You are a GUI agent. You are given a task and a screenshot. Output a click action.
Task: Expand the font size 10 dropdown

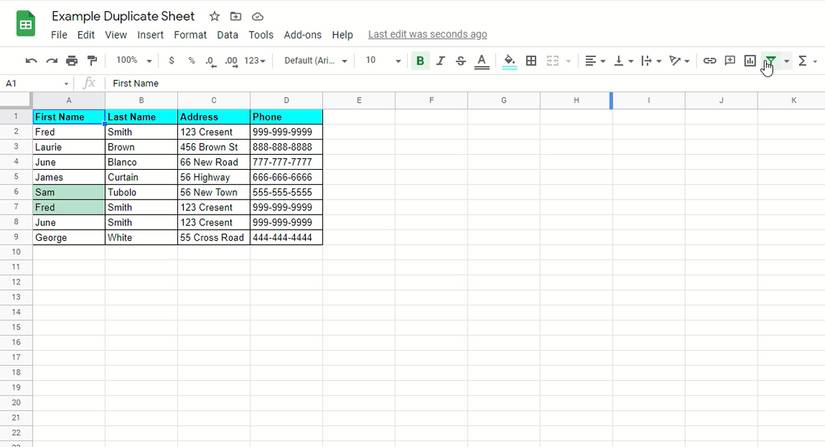(383, 61)
